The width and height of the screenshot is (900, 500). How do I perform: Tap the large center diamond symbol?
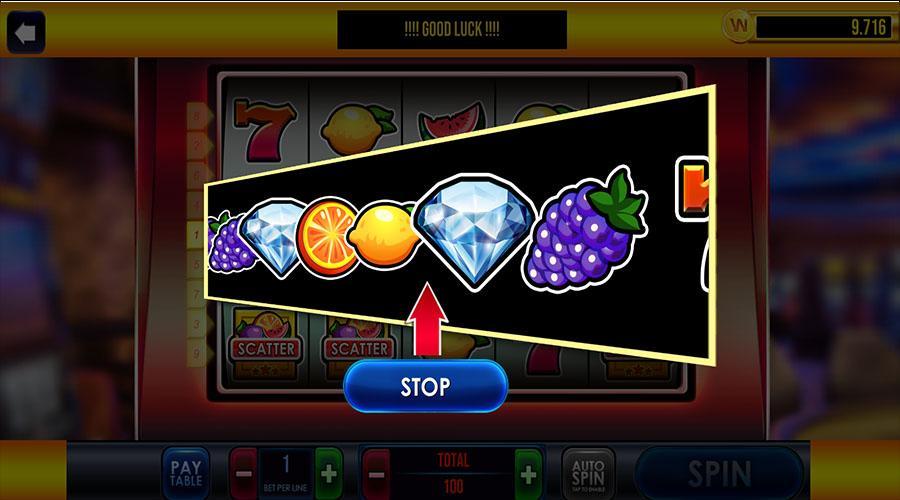tap(475, 231)
